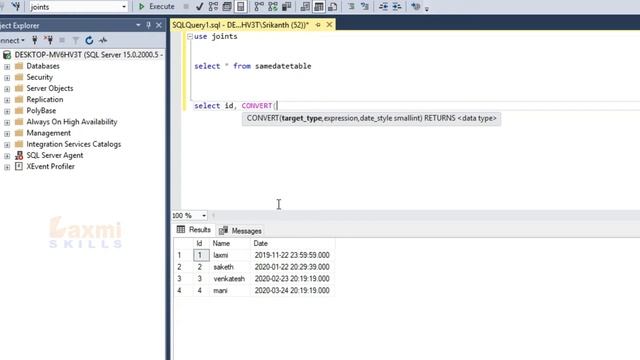Click the Name column header
Screen dimensions: 640x360
[230, 243]
